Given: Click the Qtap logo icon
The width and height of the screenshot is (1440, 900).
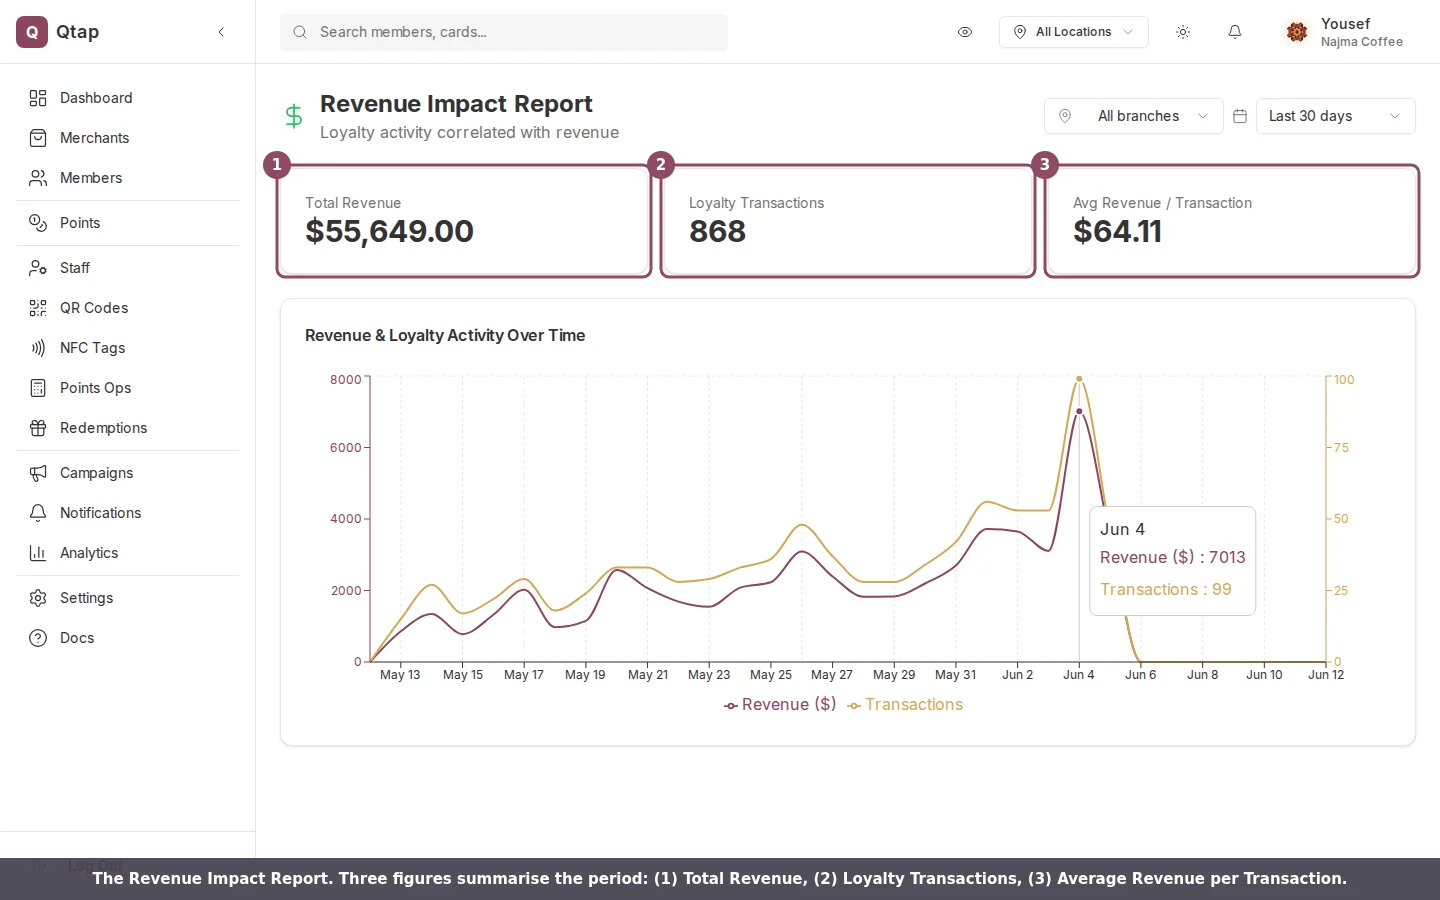Looking at the screenshot, I should coord(32,32).
